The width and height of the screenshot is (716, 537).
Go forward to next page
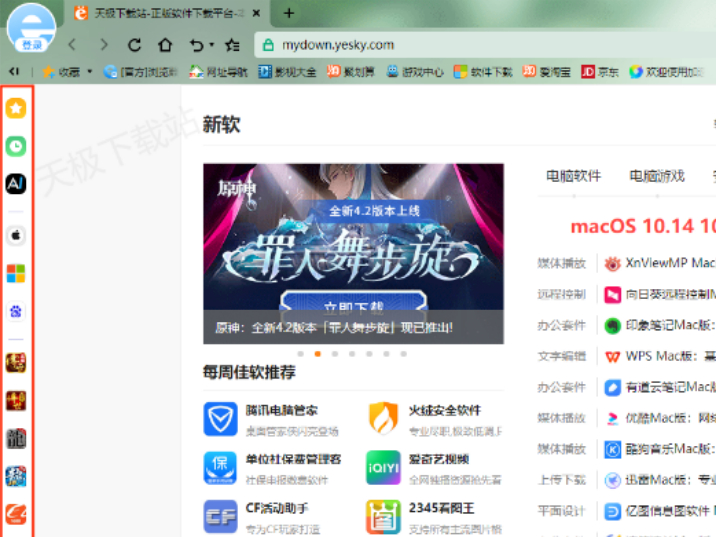point(104,45)
